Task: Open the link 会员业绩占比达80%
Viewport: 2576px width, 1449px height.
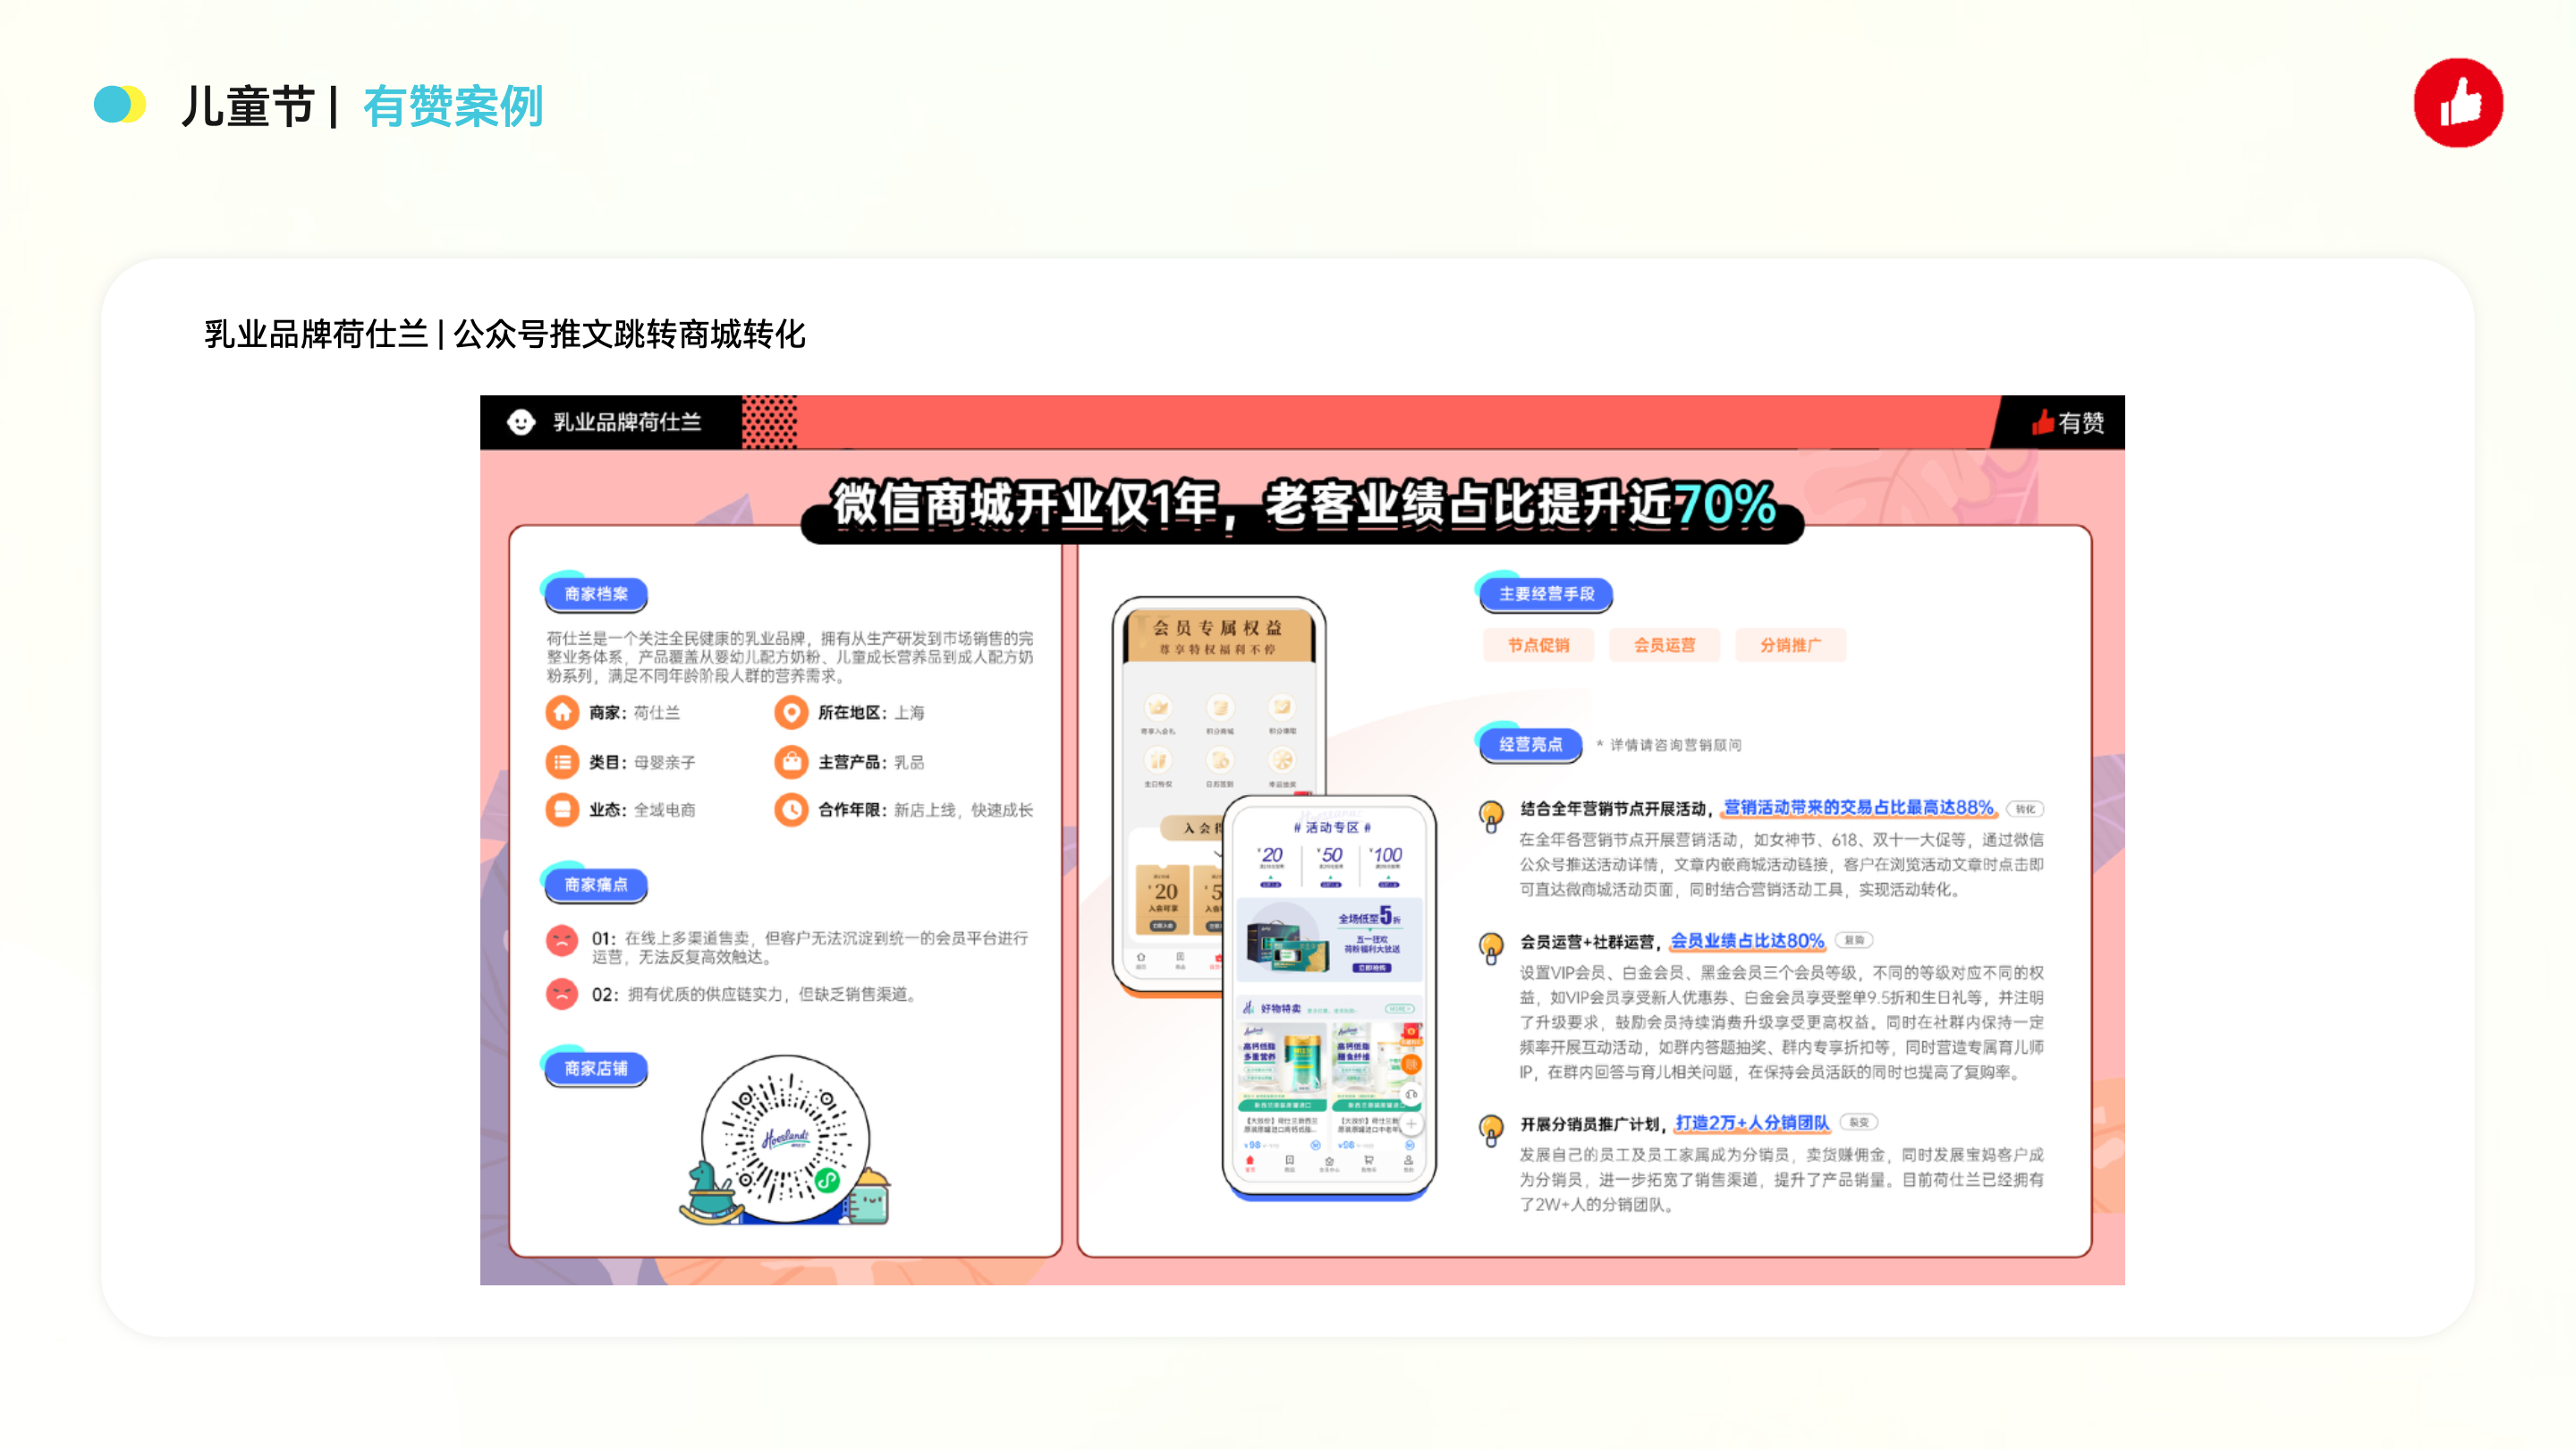Action: coord(1747,941)
